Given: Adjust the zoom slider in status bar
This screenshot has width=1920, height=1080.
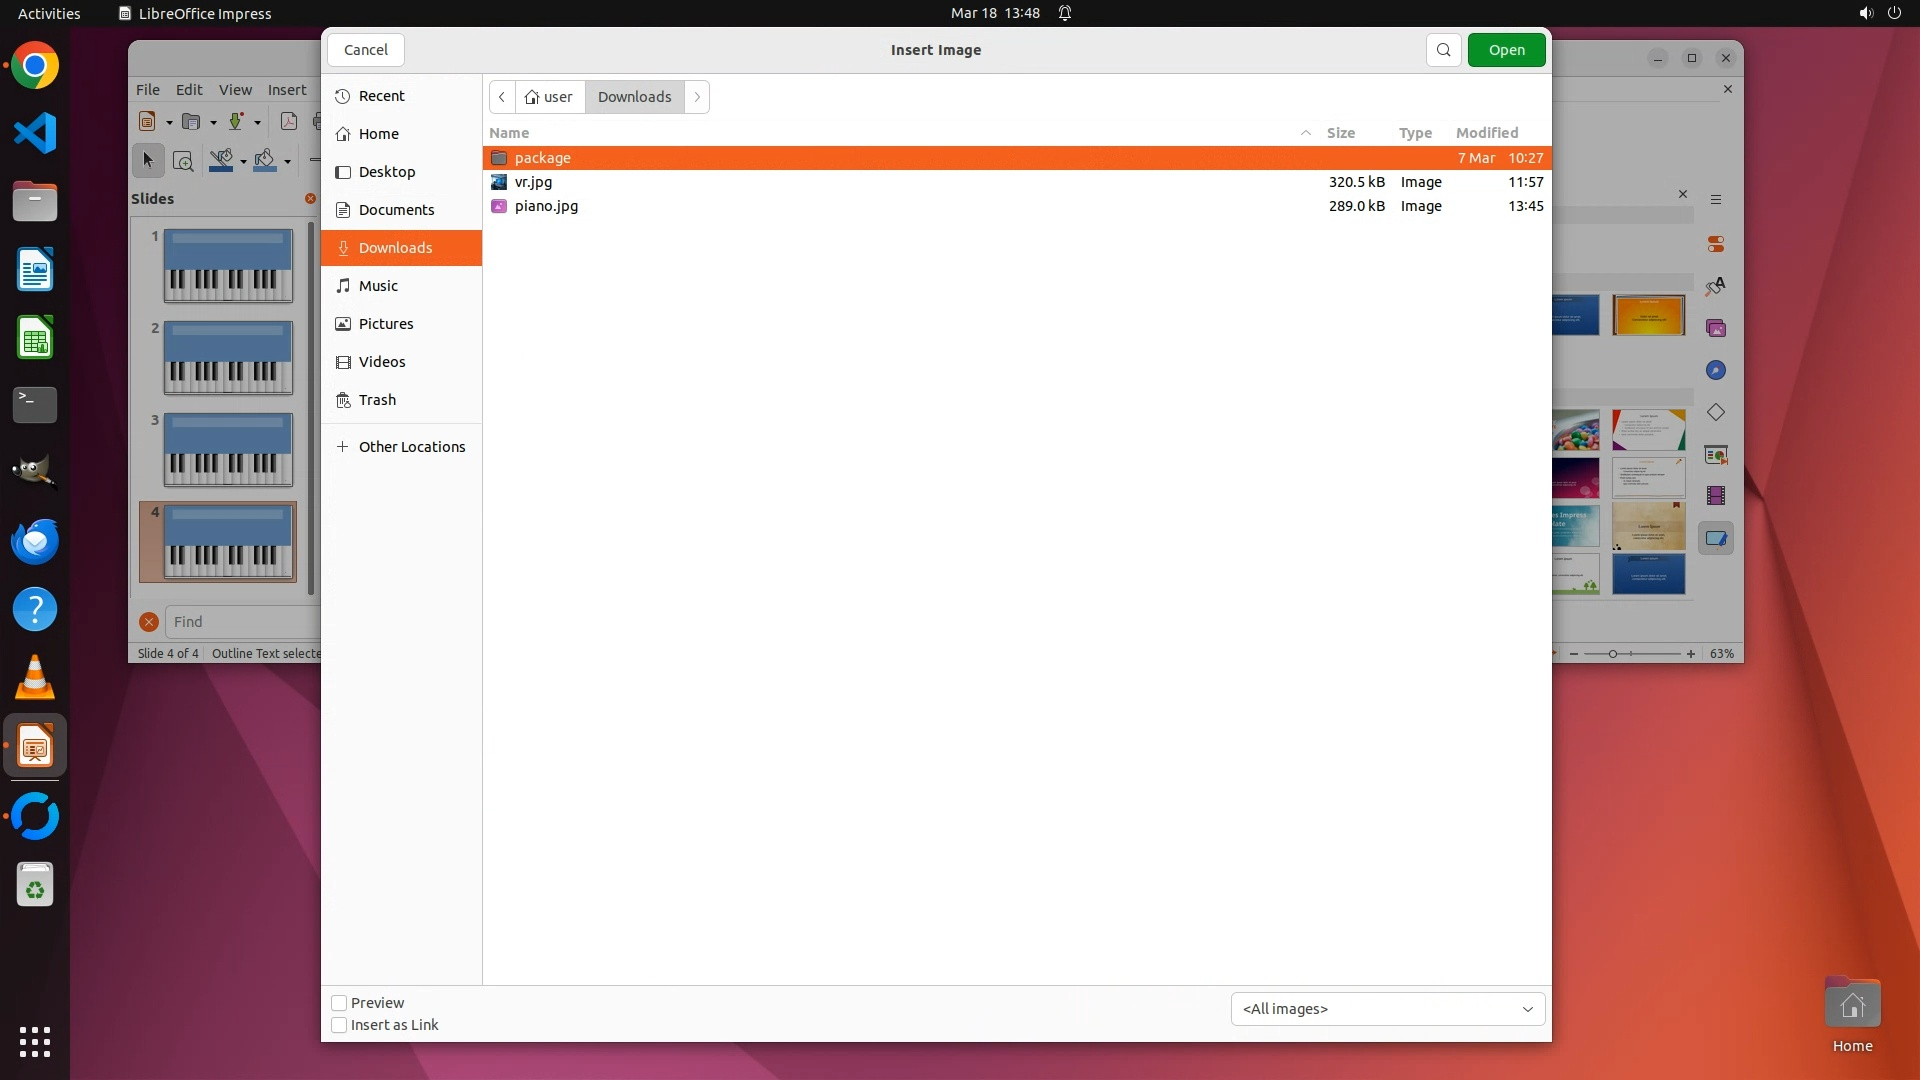Looking at the screenshot, I should 1612,654.
